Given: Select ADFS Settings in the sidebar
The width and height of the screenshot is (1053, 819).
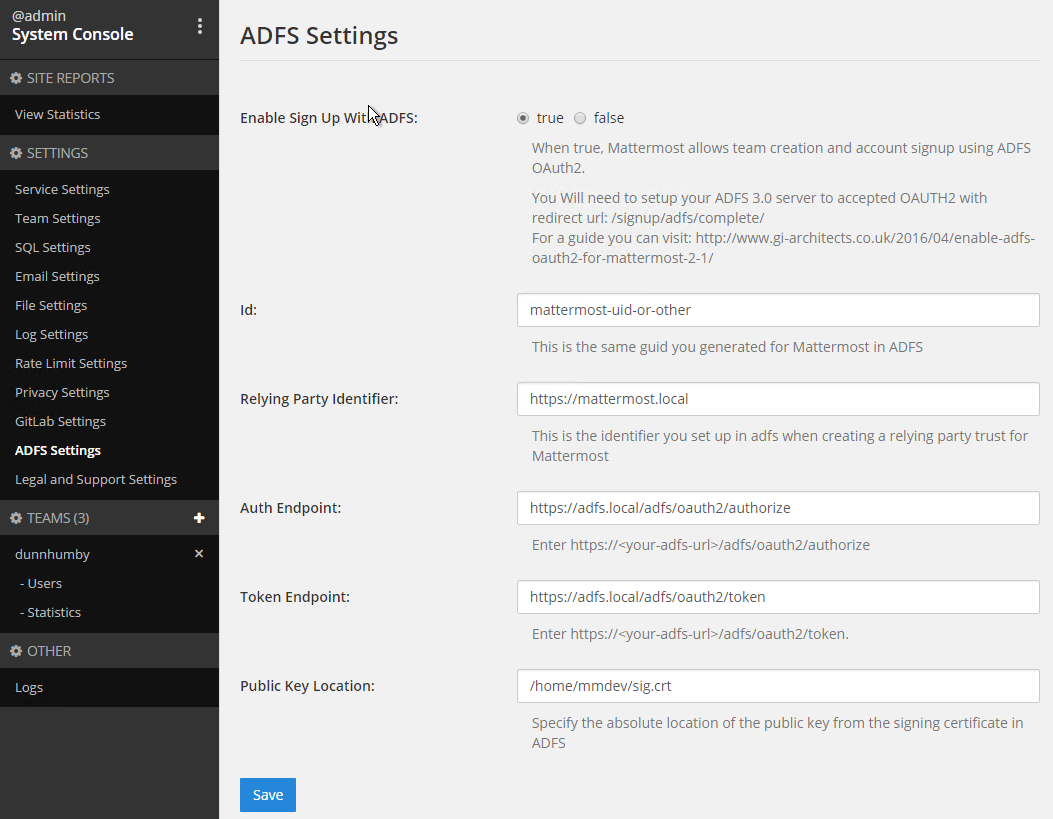Looking at the screenshot, I should (58, 450).
